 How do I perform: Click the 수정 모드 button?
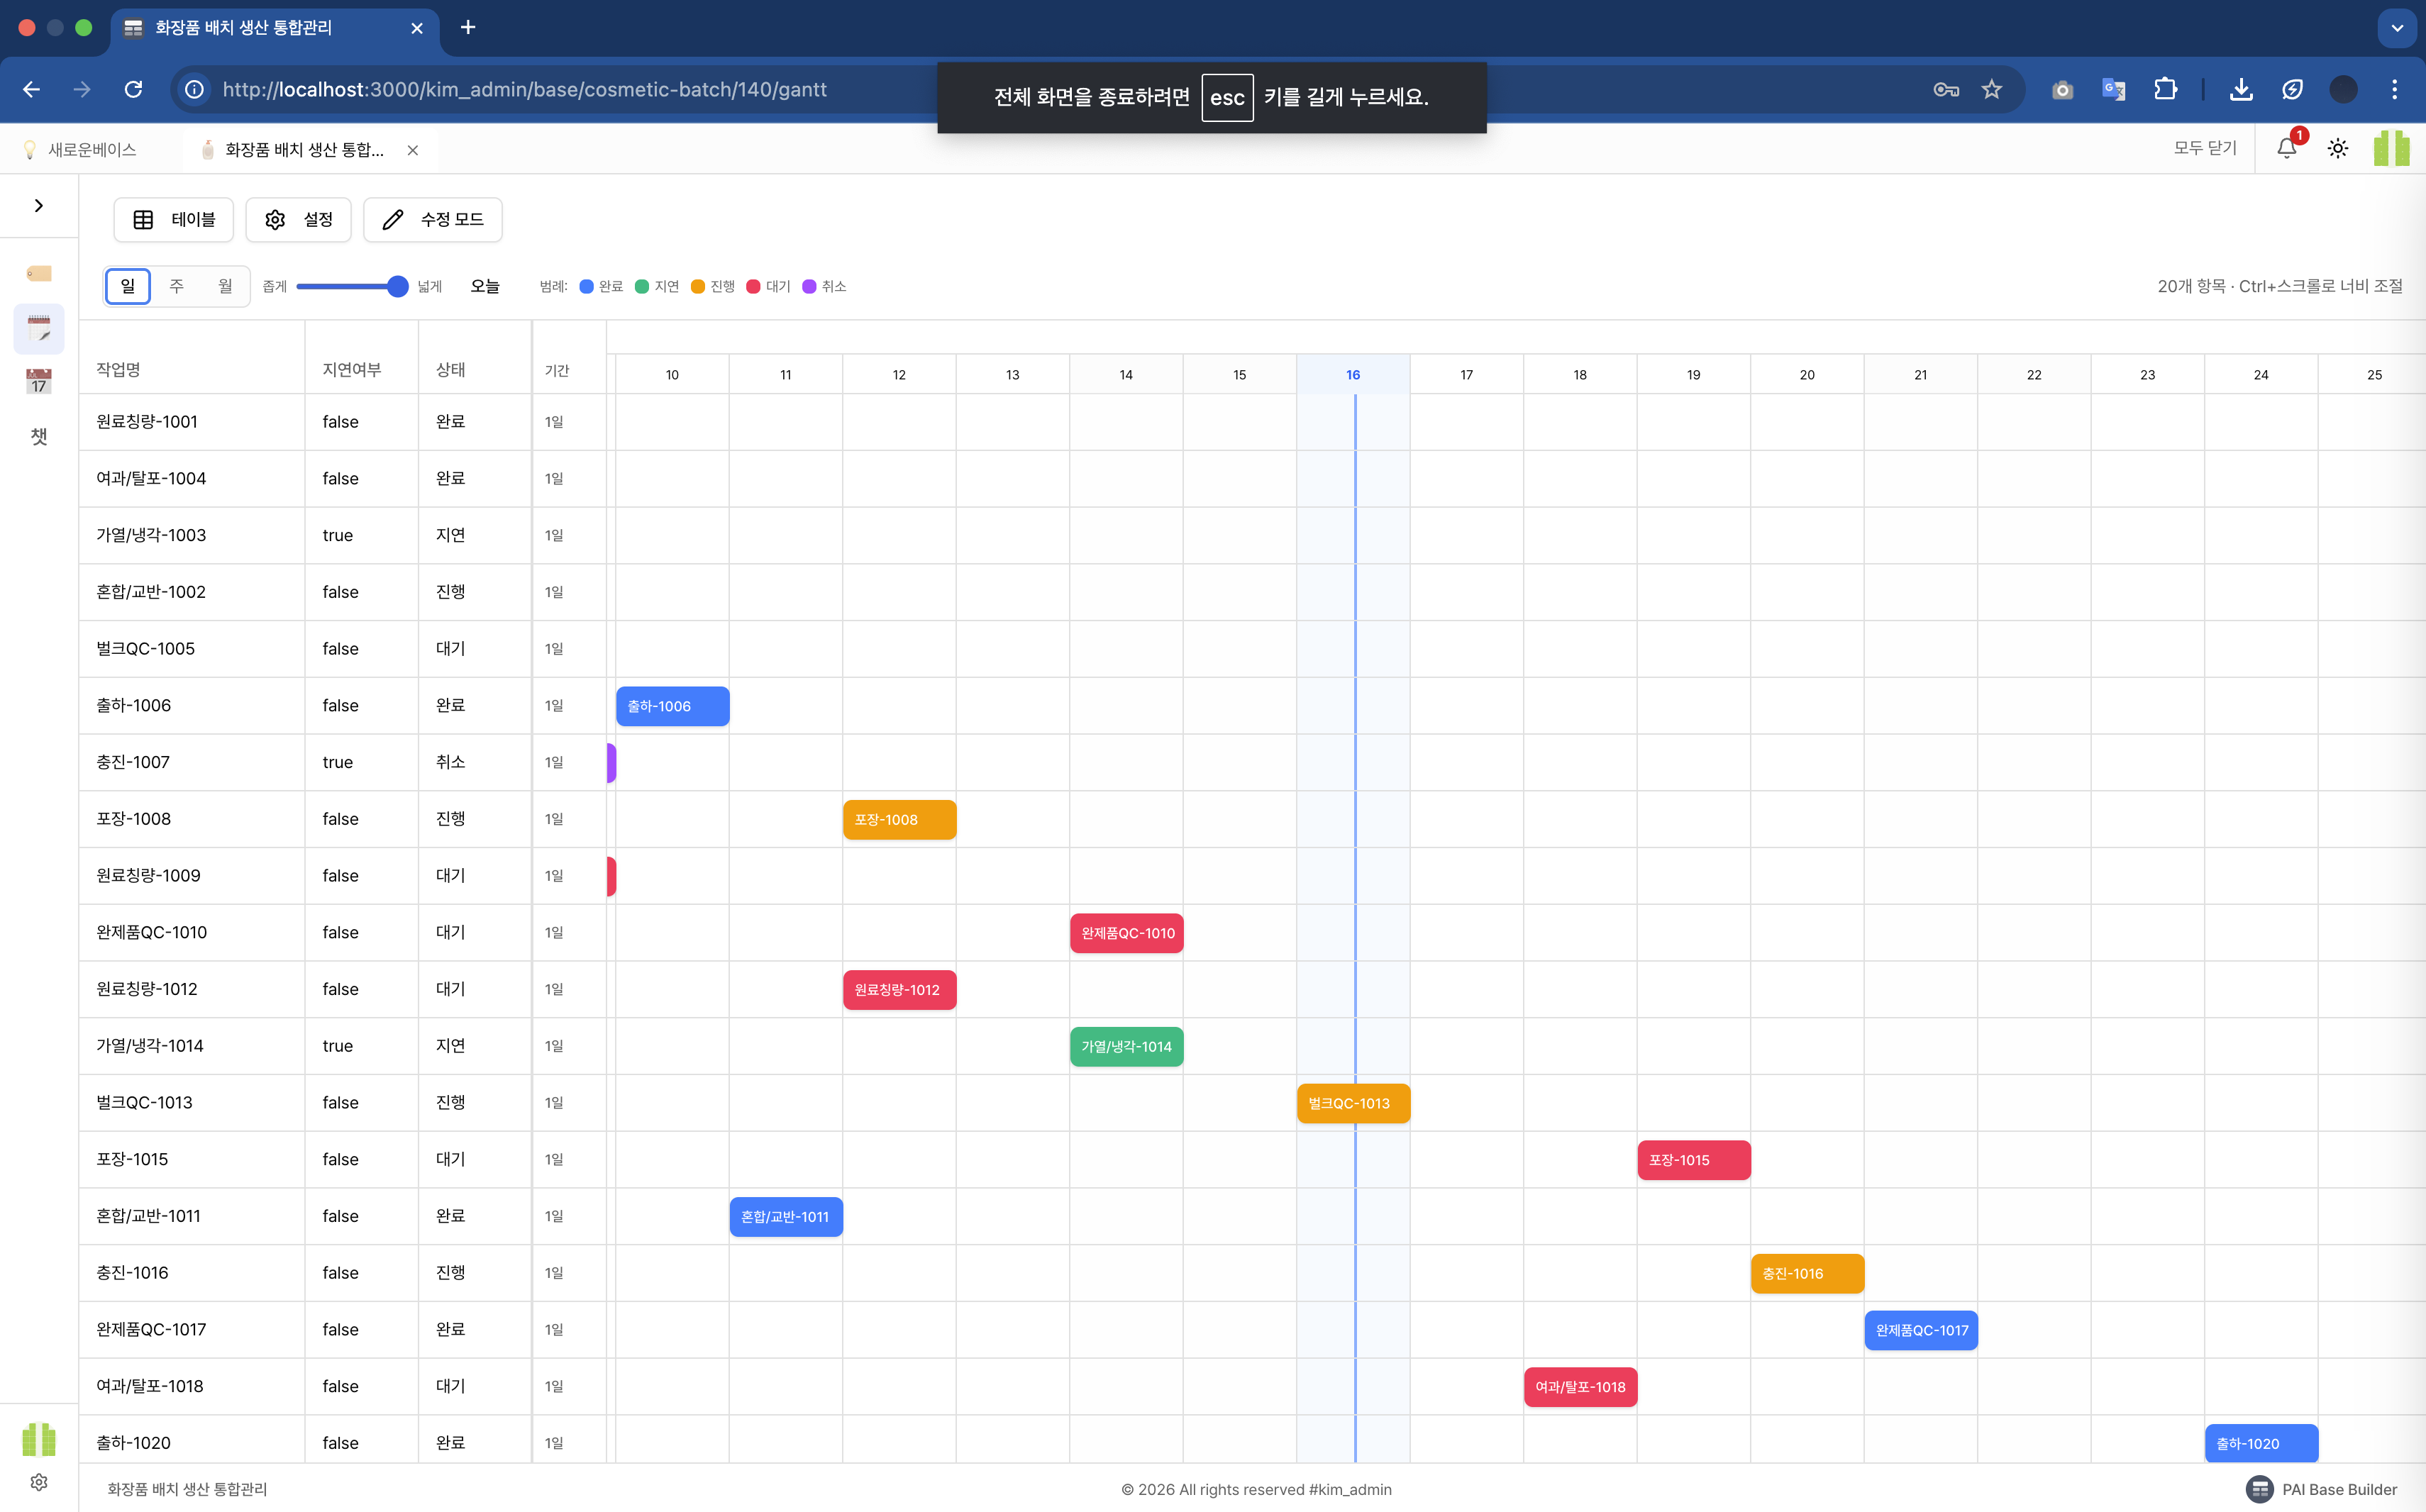[x=433, y=219]
